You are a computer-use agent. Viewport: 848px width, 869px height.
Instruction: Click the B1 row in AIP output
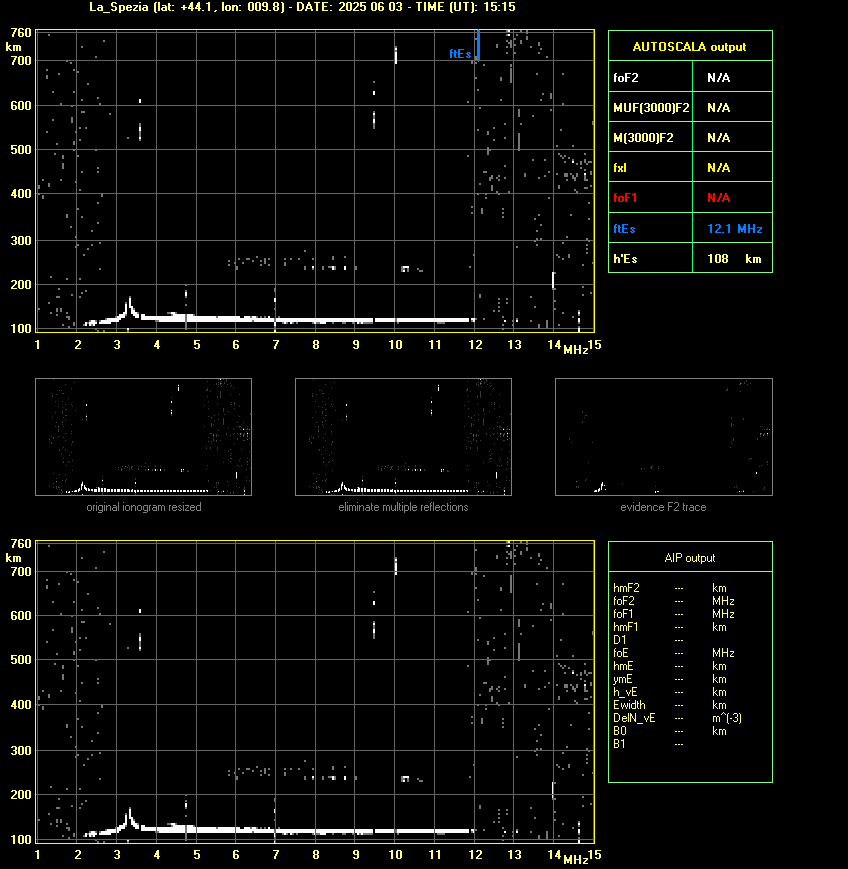pos(648,744)
